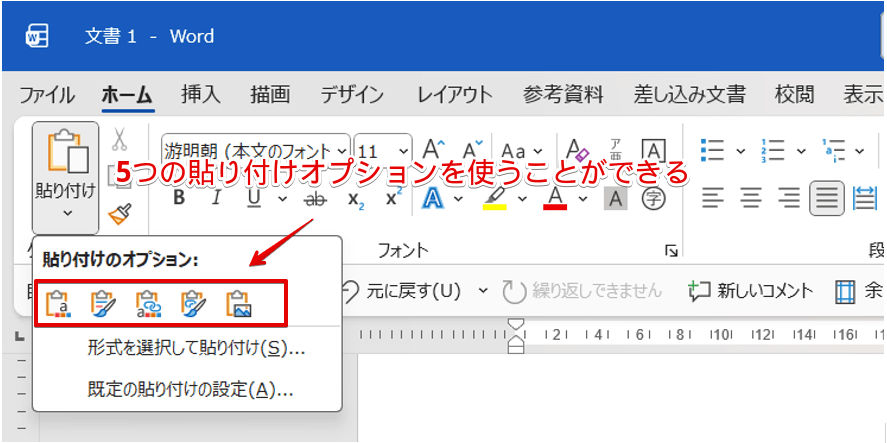Viewport: 887px width, 443px height.
Task: Switch to the 差し込み文書 tab
Action: coord(689,95)
